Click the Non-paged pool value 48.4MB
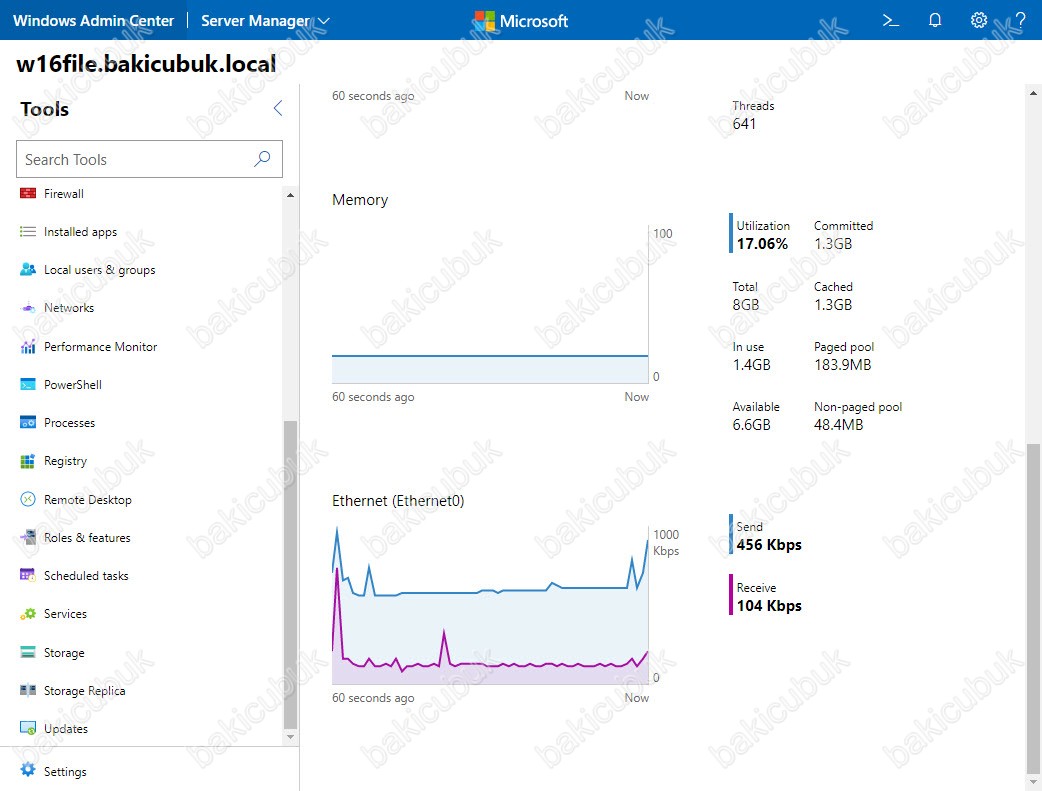 tap(839, 425)
